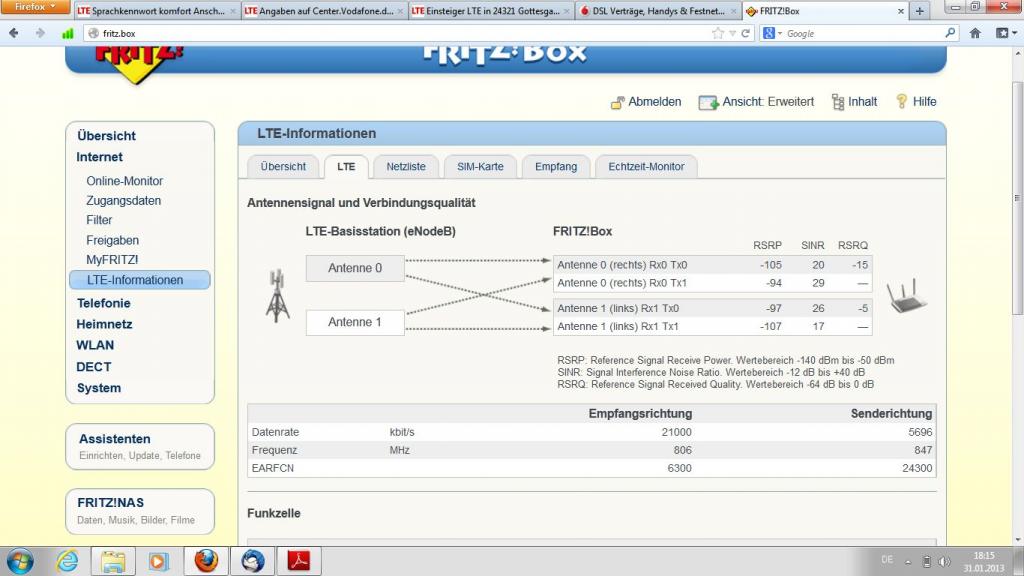
Task: Open the bookmarks toolbar menu icon
Action: click(1004, 33)
